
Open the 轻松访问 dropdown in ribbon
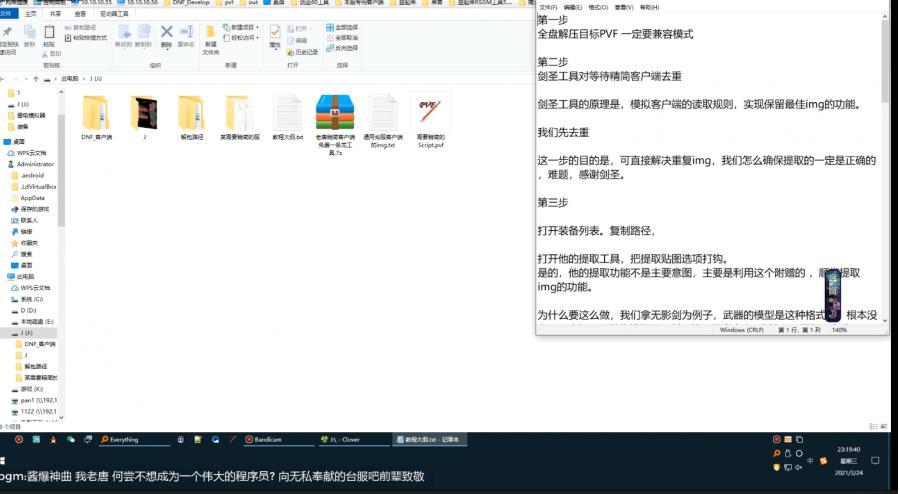coord(241,38)
